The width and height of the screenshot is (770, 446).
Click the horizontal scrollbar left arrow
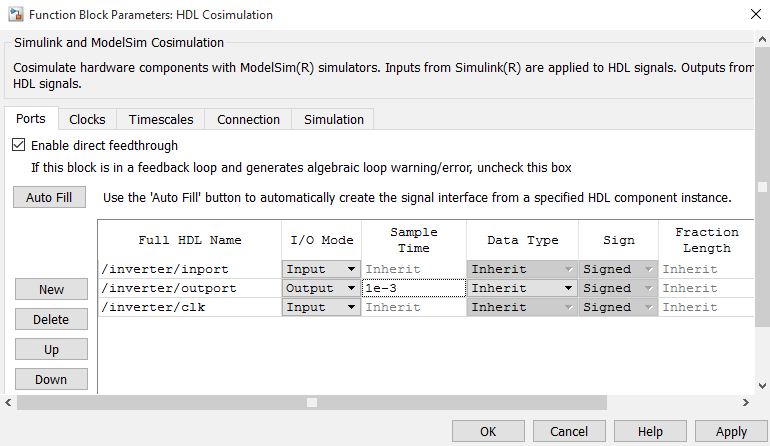8,402
